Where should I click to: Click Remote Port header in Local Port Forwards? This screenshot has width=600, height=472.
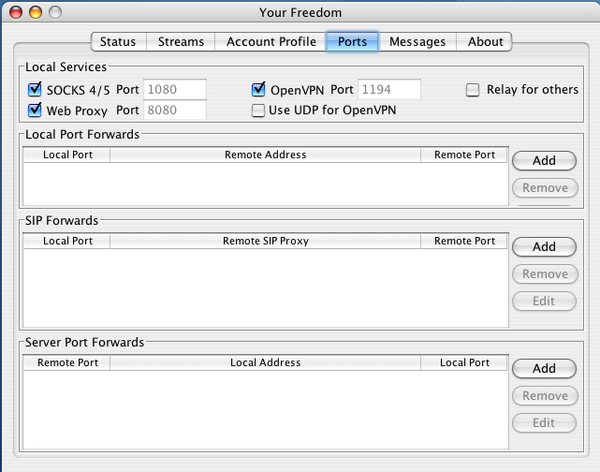click(464, 155)
